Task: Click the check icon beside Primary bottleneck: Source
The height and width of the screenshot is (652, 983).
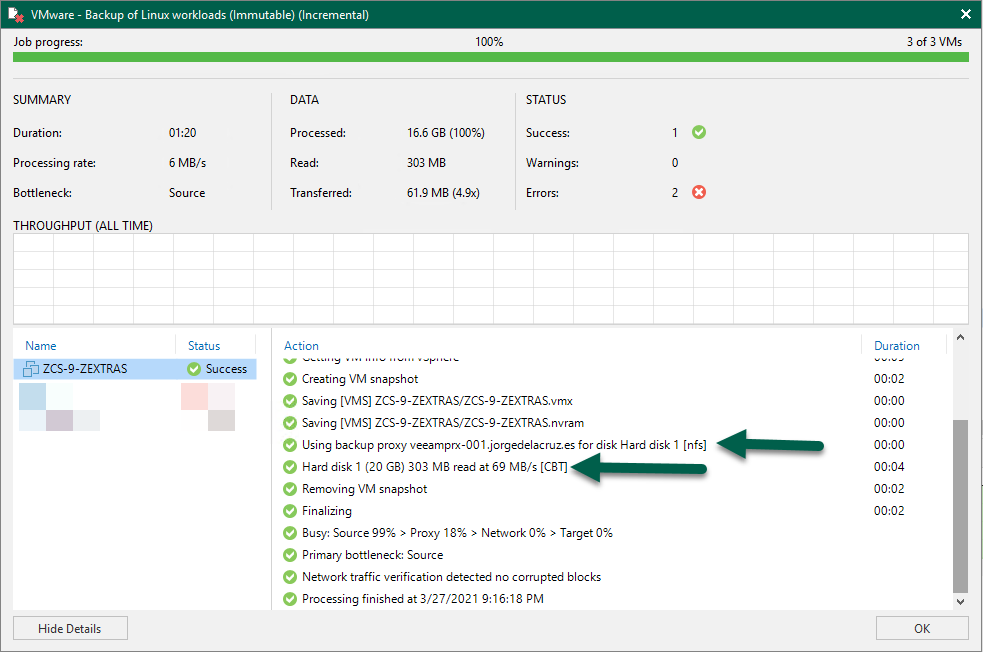Action: click(290, 555)
